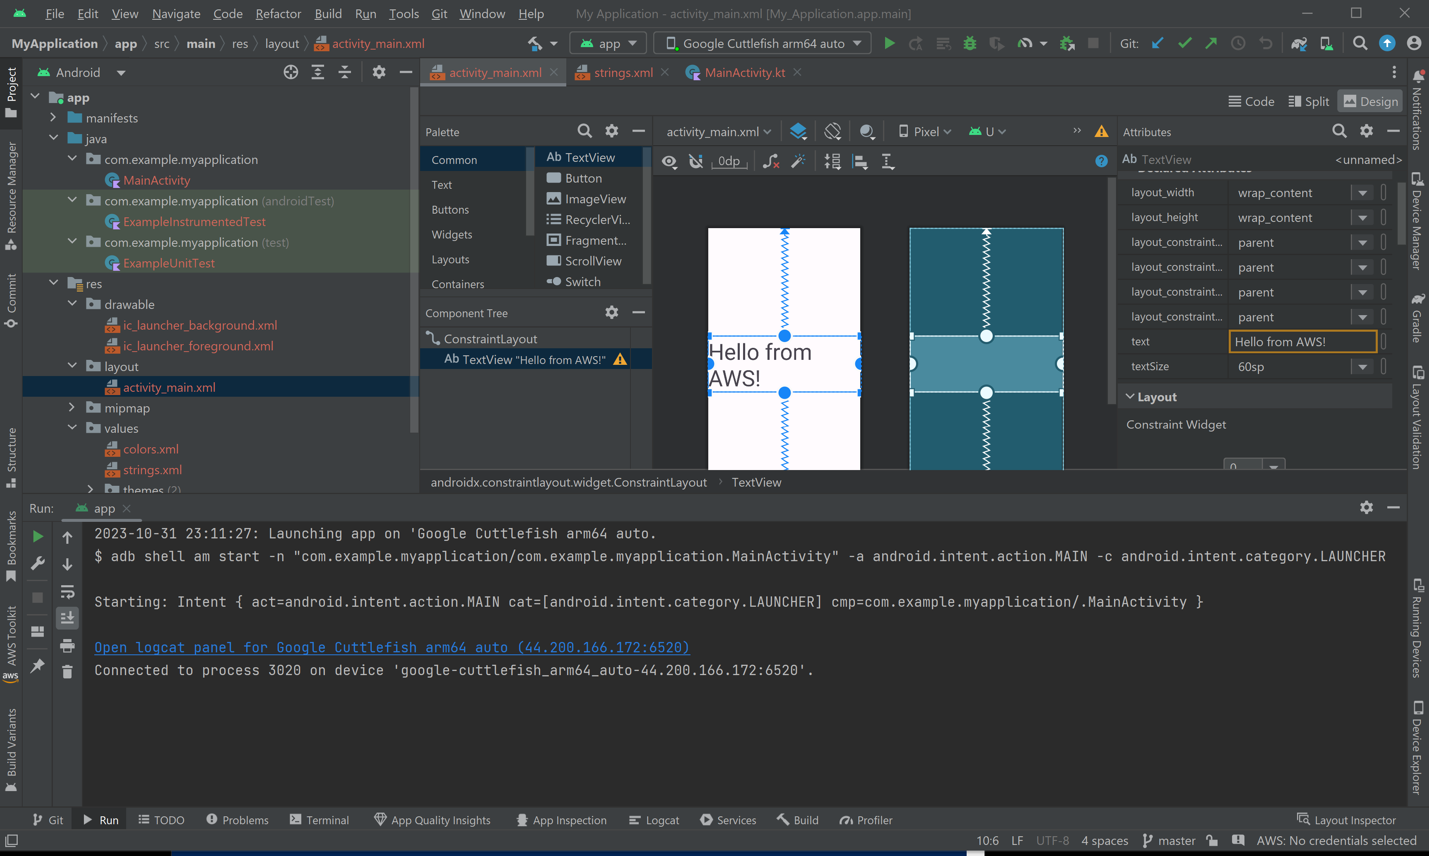
Task: Run the app with the green play button
Action: pyautogui.click(x=889, y=43)
